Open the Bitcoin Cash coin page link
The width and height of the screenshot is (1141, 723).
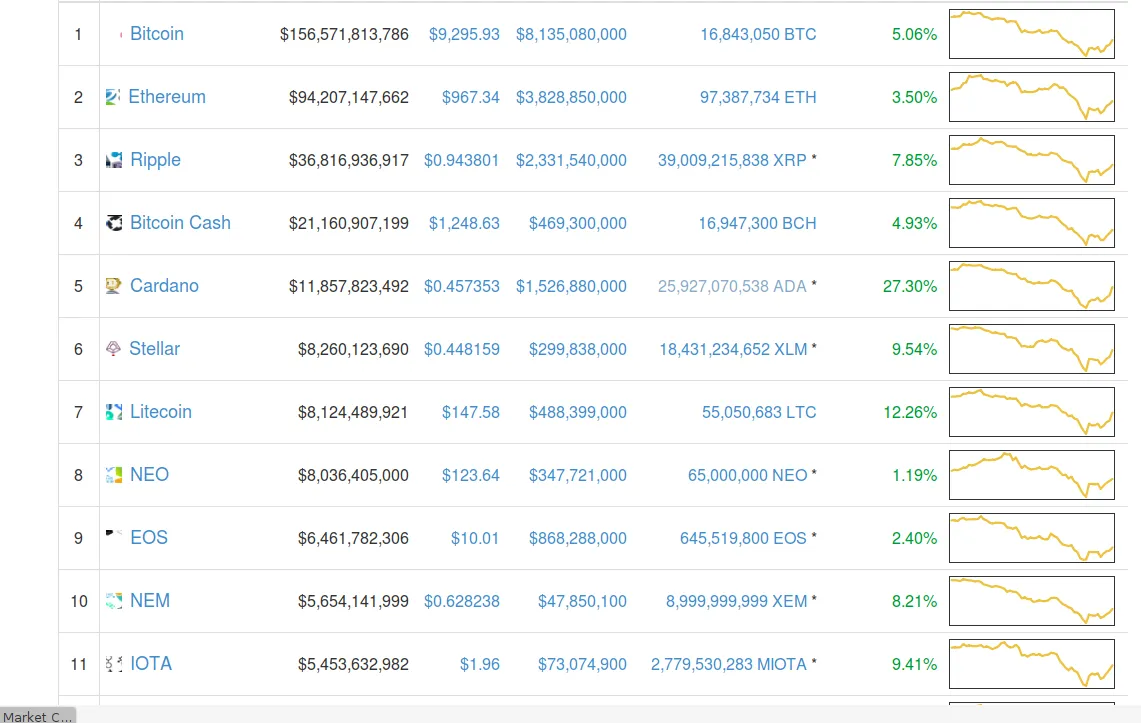tap(180, 223)
